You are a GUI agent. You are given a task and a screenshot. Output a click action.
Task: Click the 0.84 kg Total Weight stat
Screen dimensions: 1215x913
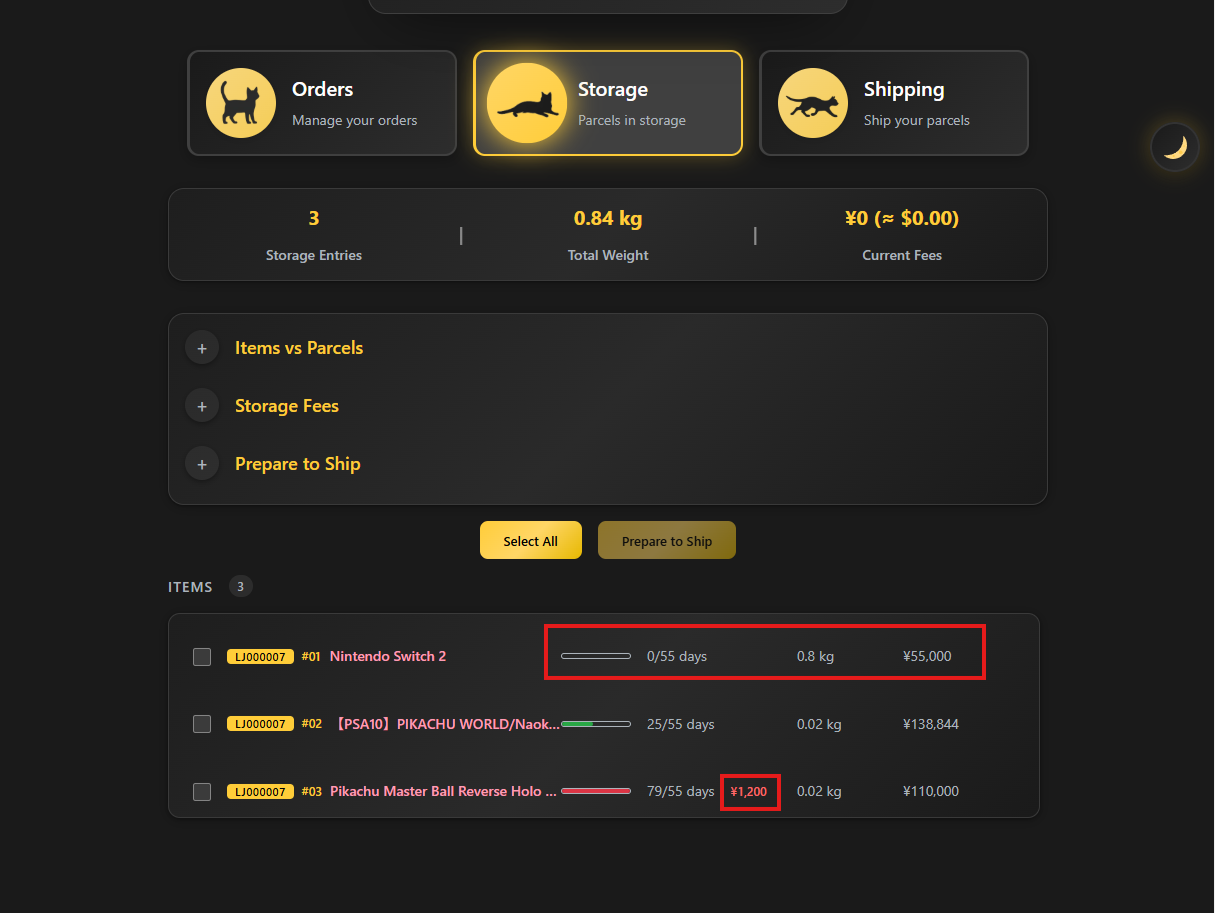click(608, 218)
